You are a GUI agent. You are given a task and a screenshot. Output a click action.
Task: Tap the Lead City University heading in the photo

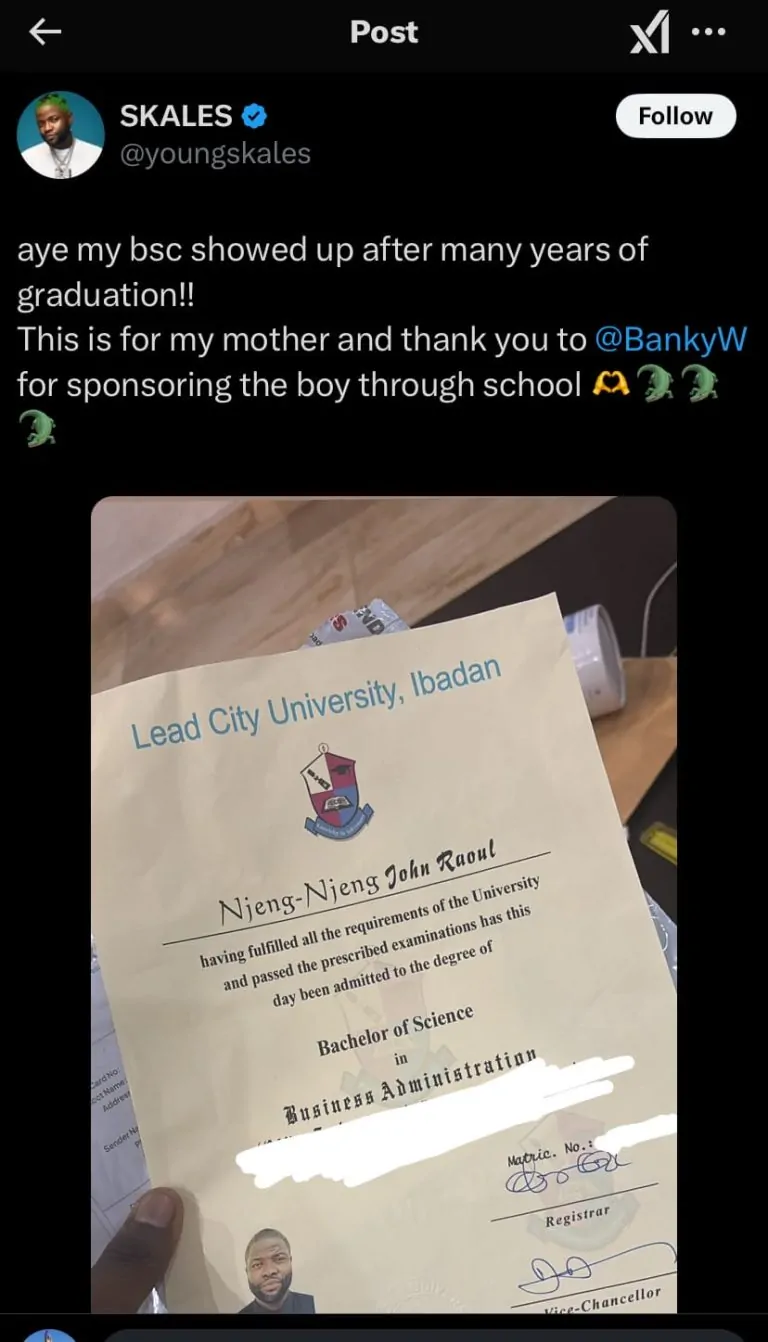coord(316,702)
